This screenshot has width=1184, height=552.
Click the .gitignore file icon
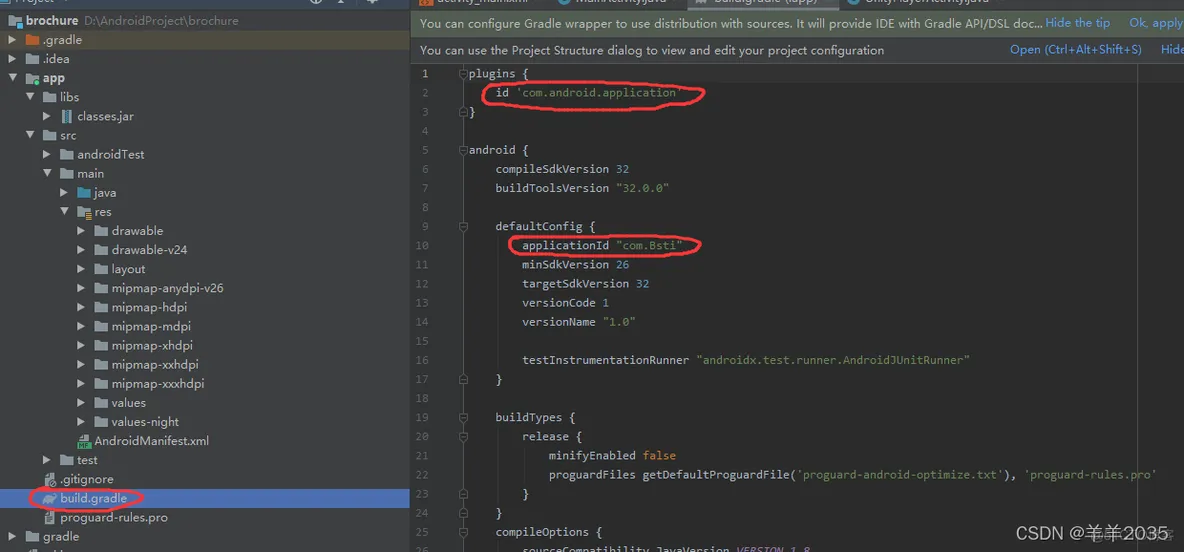[x=50, y=480]
